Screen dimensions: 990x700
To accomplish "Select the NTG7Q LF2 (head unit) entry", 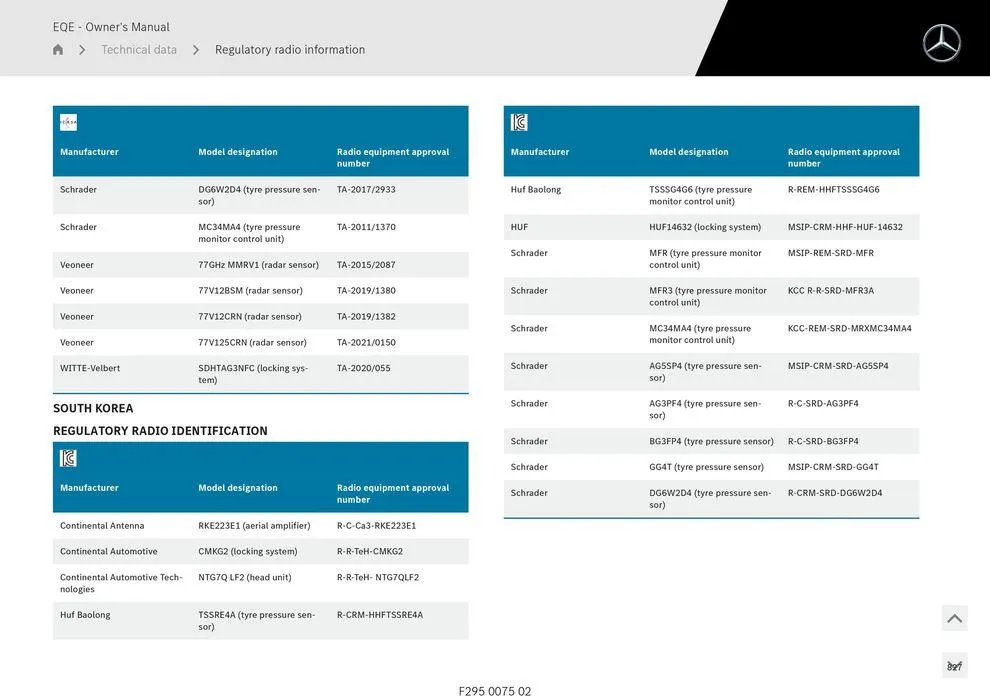I will [x=245, y=578].
